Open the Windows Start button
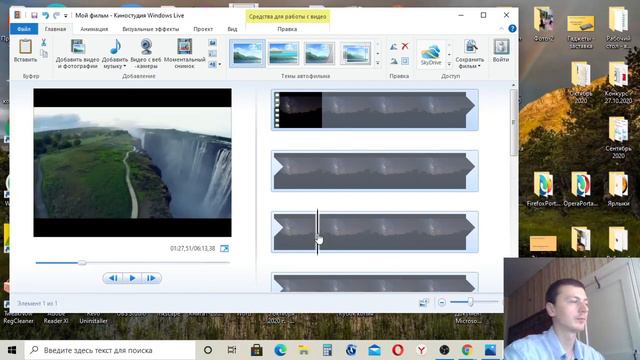 coord(12,350)
